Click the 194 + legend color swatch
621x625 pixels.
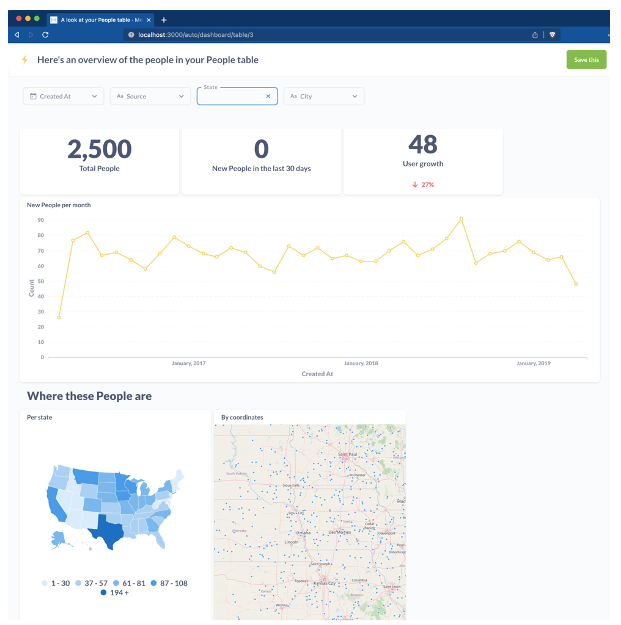click(x=102, y=593)
